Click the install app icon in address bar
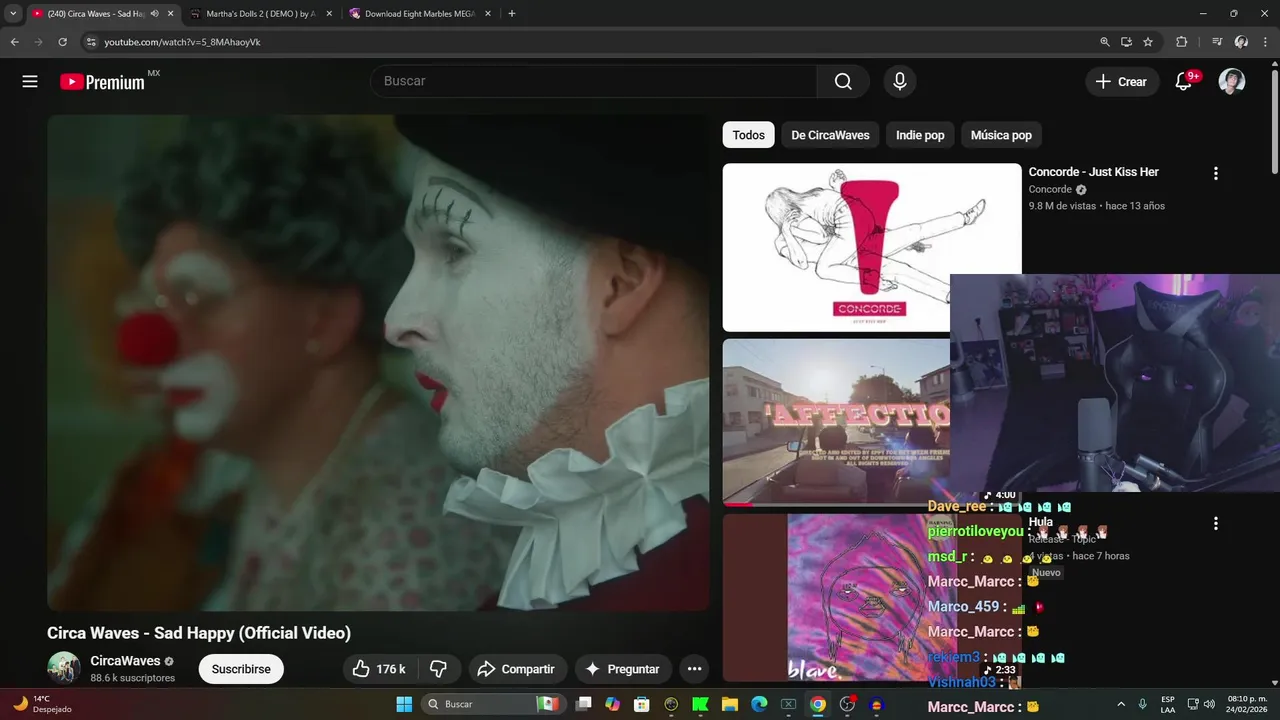The image size is (1280, 720). [x=1126, y=42]
